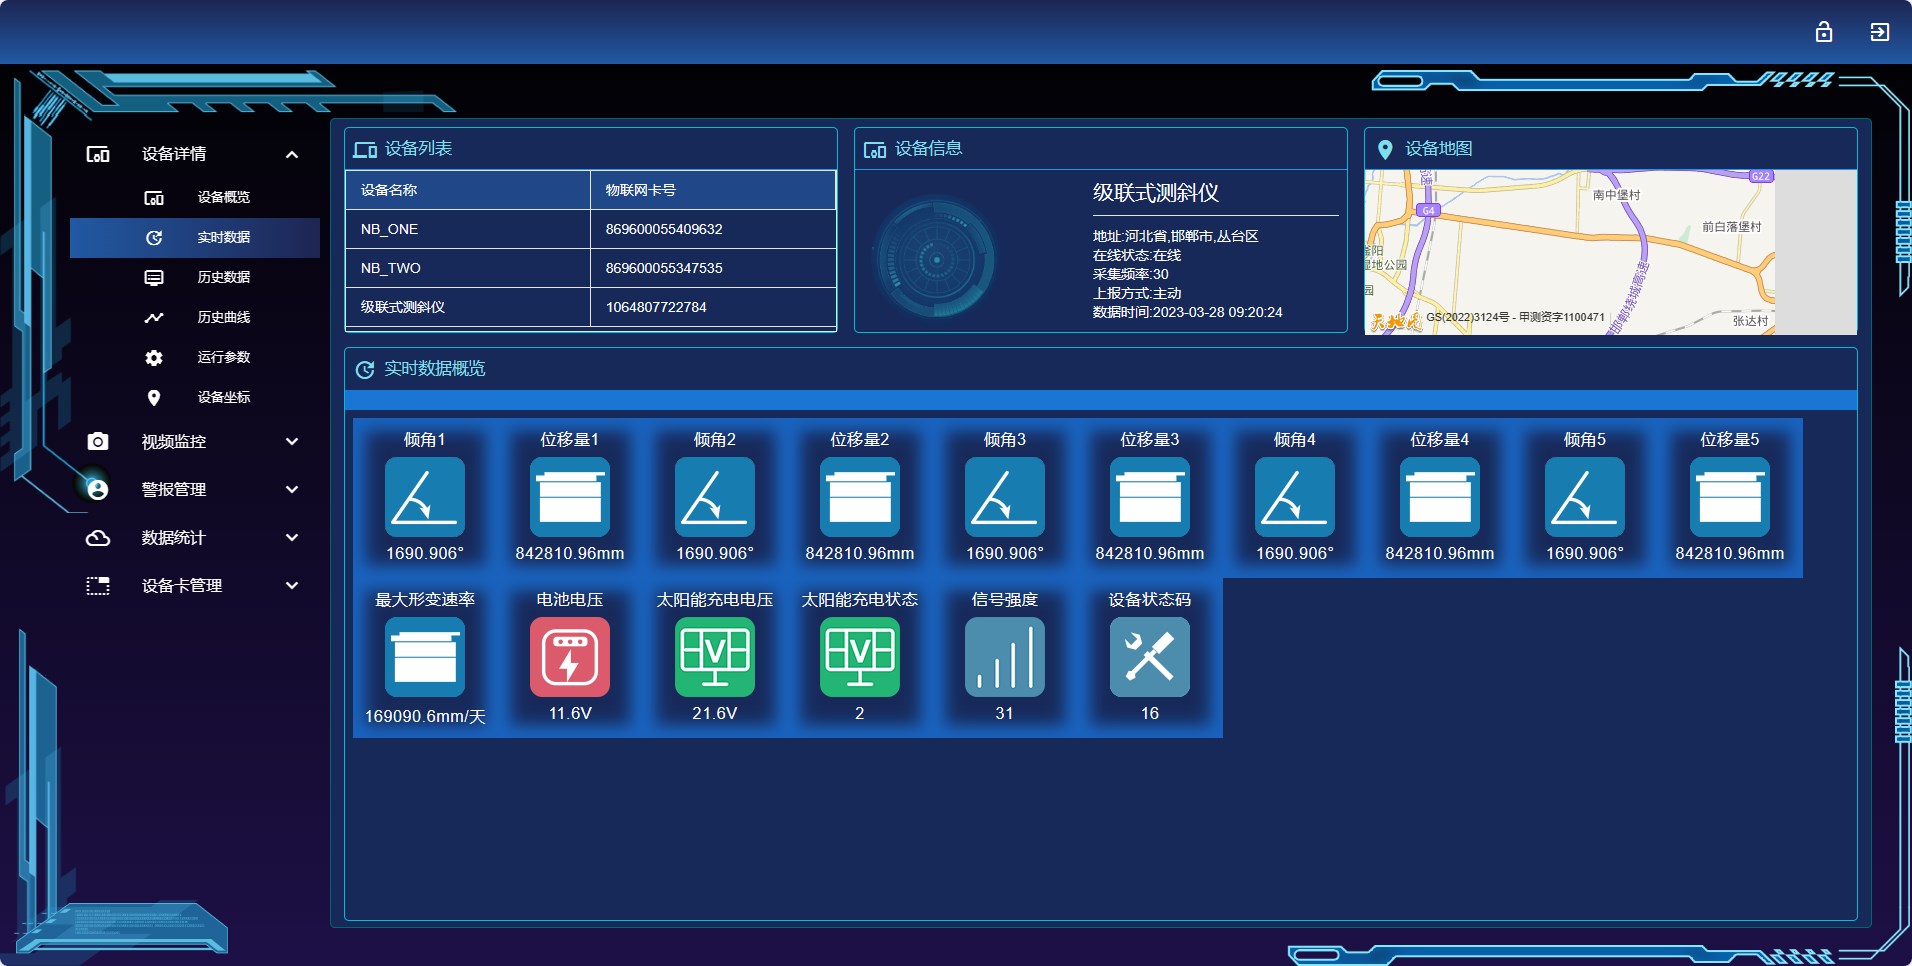Click the 太阳能充电电压 solar panel icon
Viewport: 1912px width, 966px height.
714,657
